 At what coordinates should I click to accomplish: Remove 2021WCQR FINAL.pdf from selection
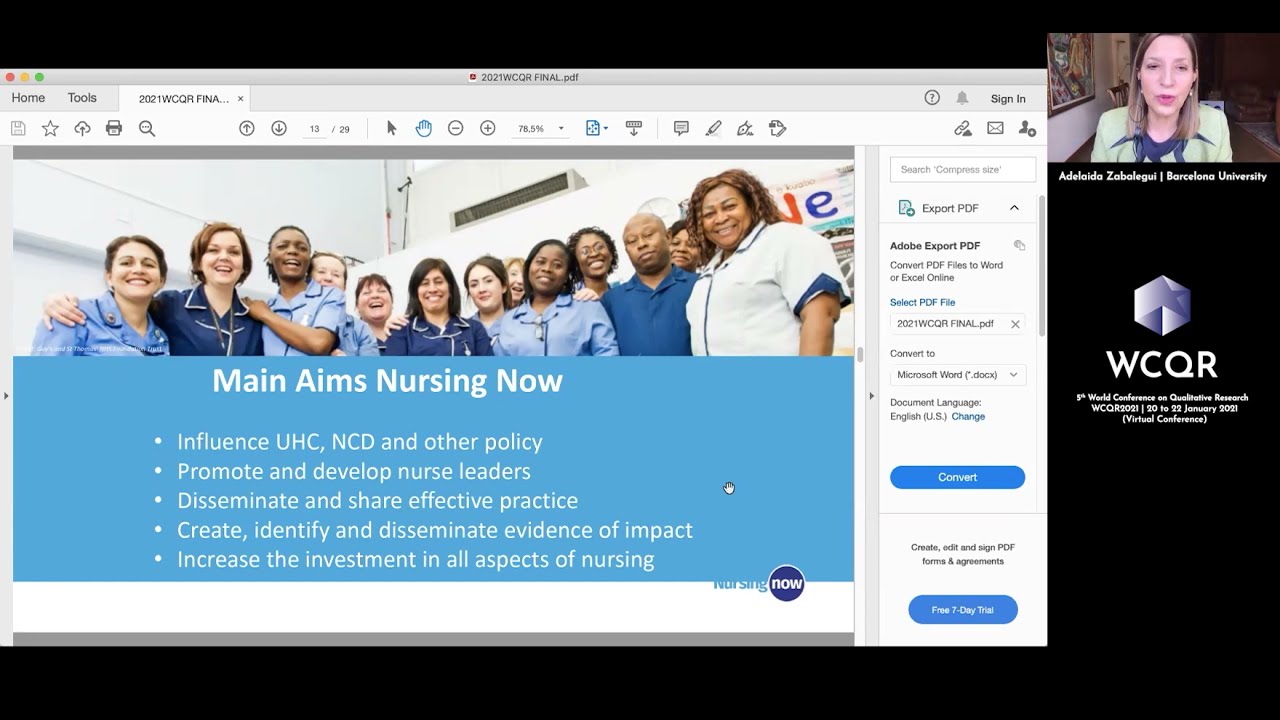coord(1015,324)
